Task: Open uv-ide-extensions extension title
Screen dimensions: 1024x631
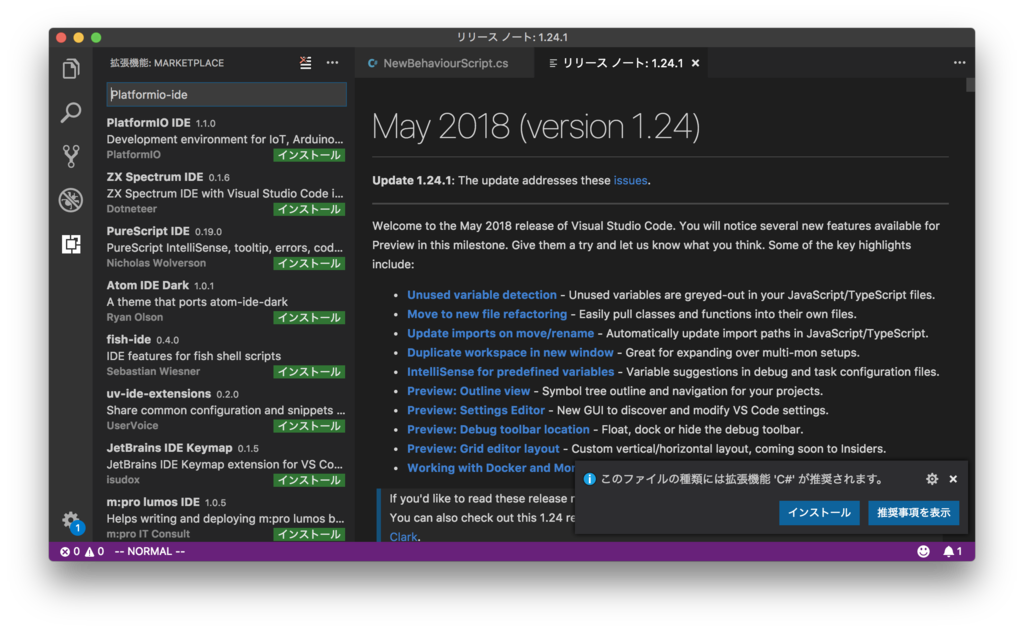Action: 159,394
